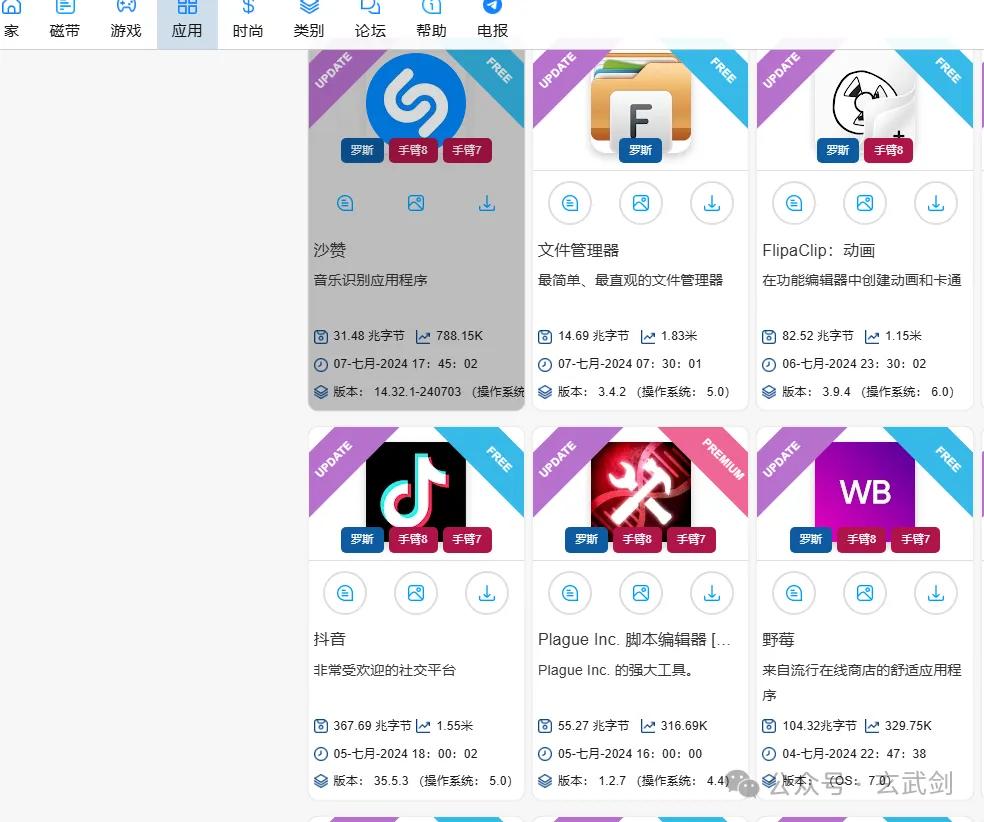This screenshot has width=984, height=822.
Task: View screenshots icon for Plague Inc. 脚本编辑器
Action: click(641, 593)
